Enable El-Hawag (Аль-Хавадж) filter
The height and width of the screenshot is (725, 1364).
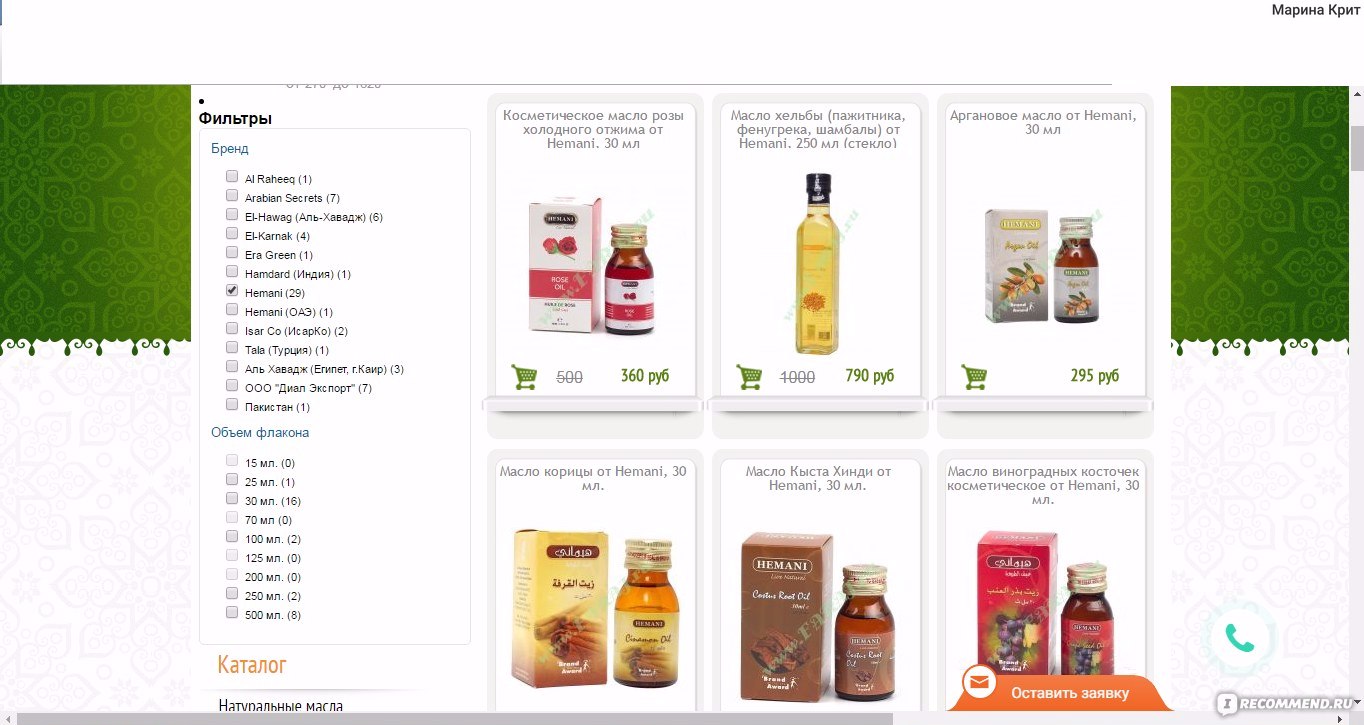232,216
